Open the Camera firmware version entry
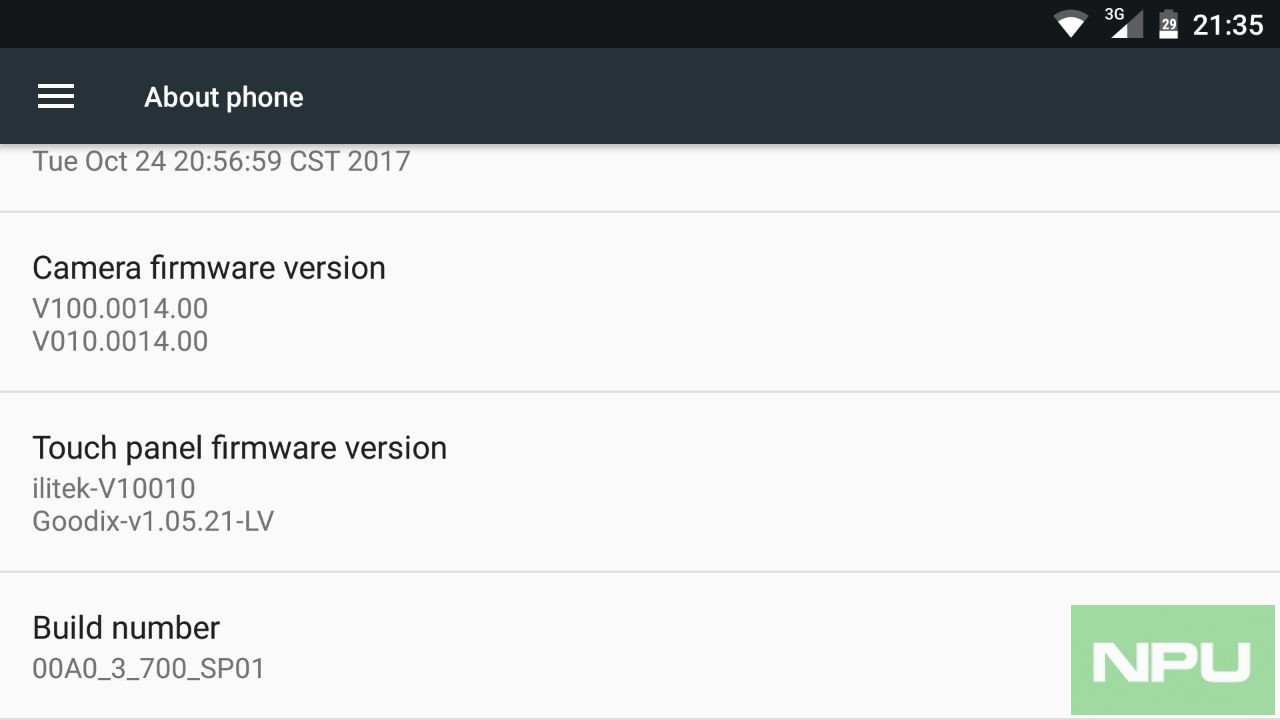Viewport: 1280px width, 720px height. tap(208, 268)
